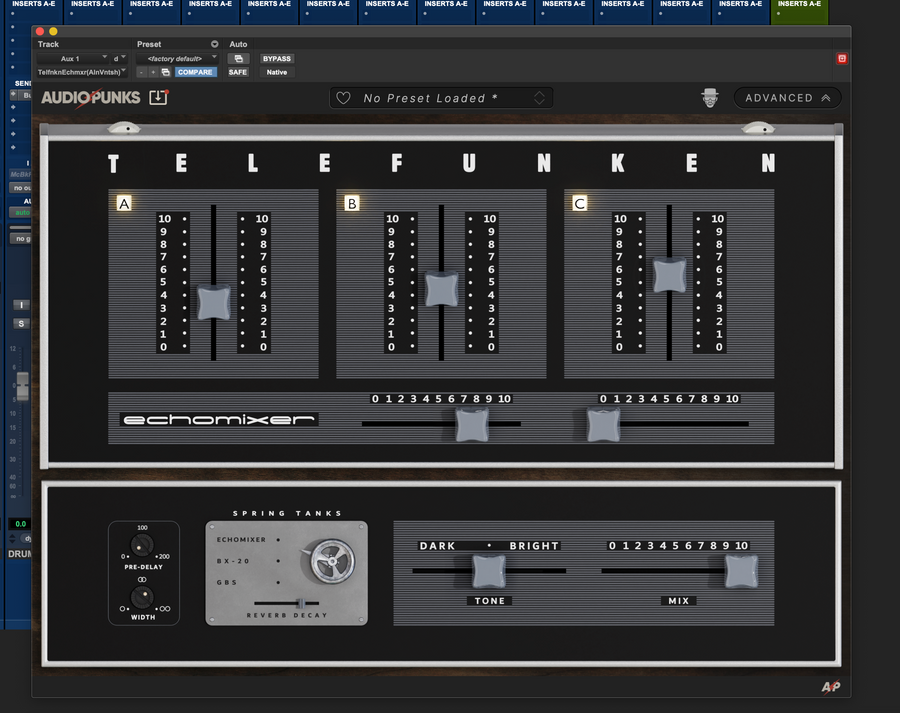Open the insert position 'd' dropdown
The width and height of the screenshot is (900, 713).
coord(119,59)
